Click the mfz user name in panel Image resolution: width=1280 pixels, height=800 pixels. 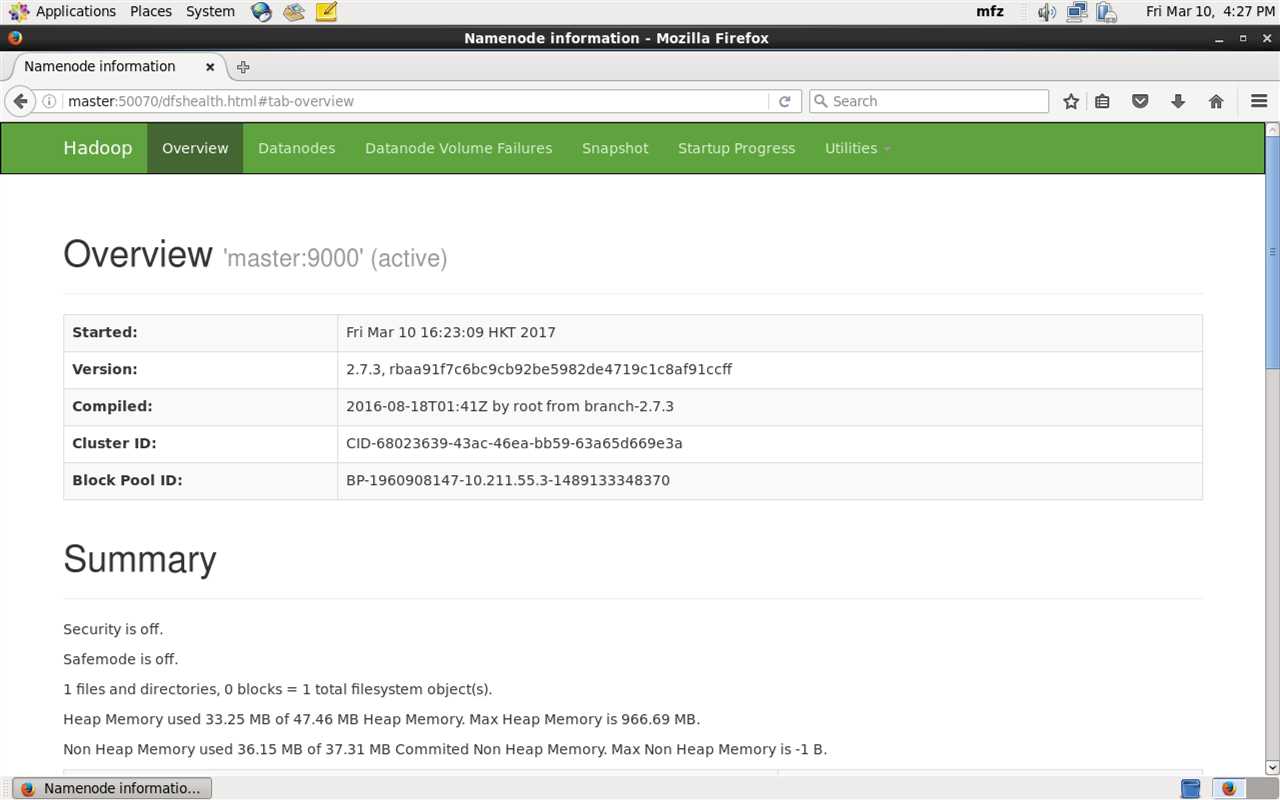[x=990, y=12]
